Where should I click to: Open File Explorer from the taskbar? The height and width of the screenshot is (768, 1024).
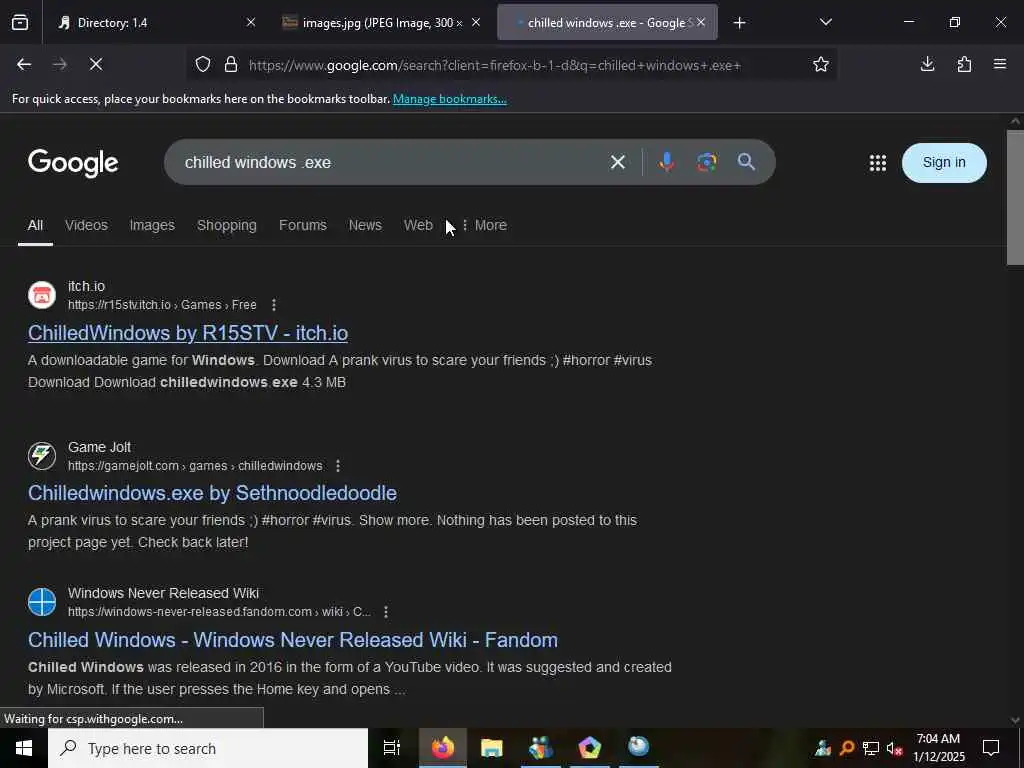(491, 748)
